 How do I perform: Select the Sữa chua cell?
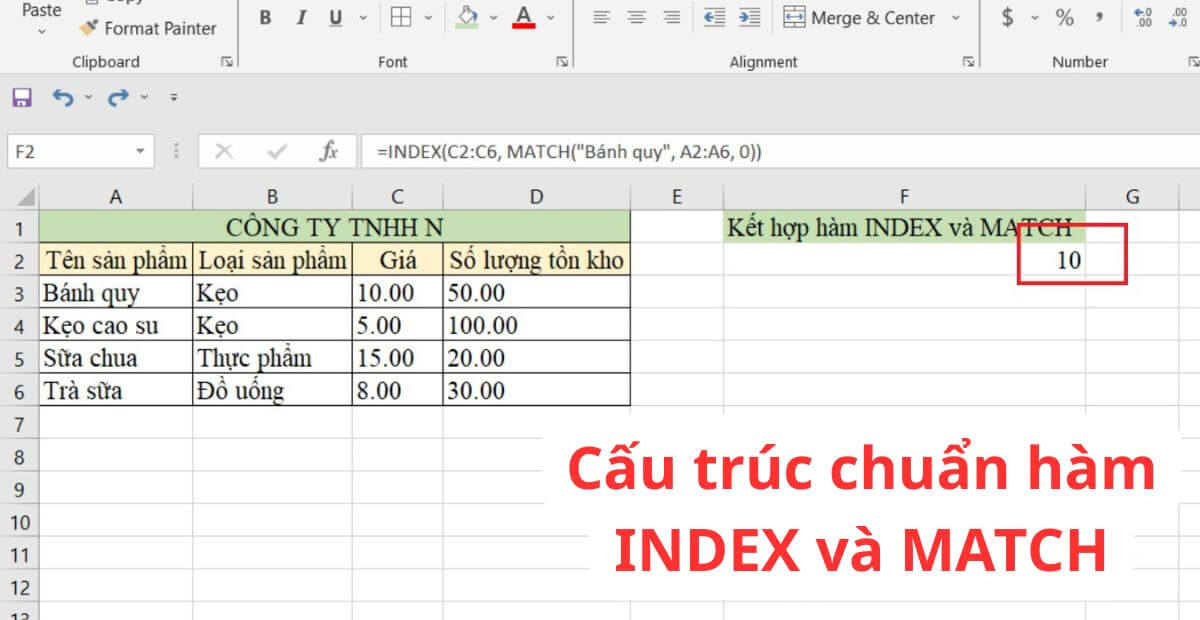point(116,358)
